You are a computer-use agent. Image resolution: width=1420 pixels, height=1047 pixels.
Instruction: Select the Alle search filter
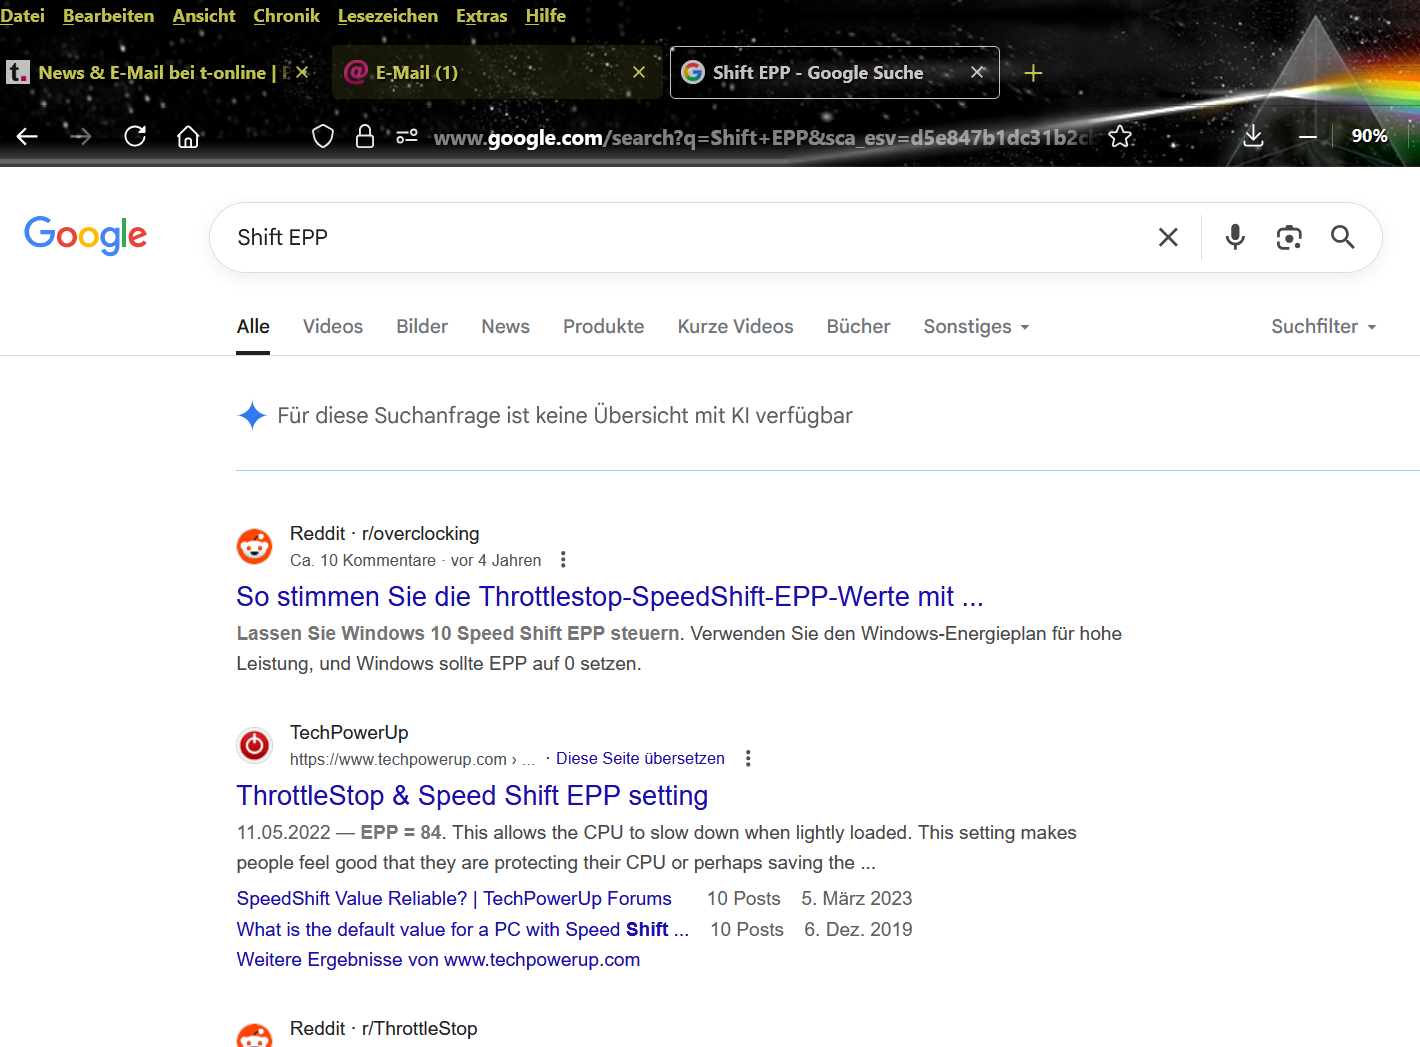pos(253,326)
